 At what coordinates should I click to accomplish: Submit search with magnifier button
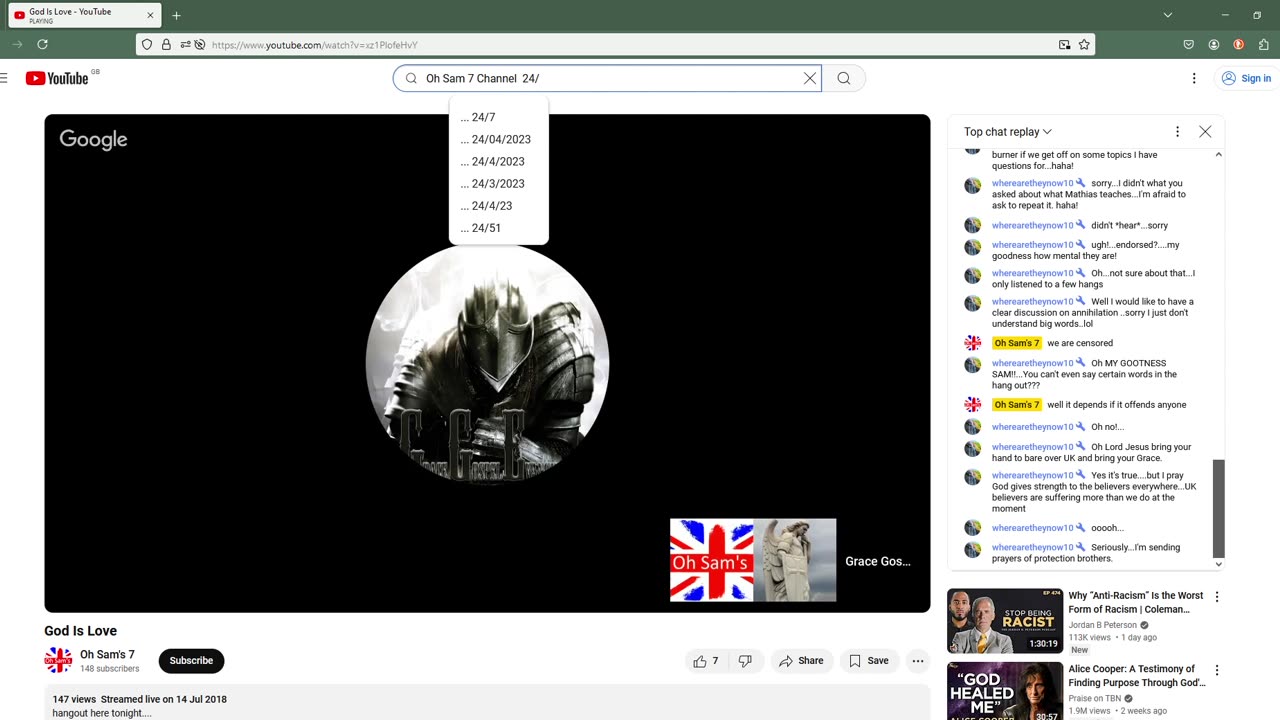[x=844, y=78]
